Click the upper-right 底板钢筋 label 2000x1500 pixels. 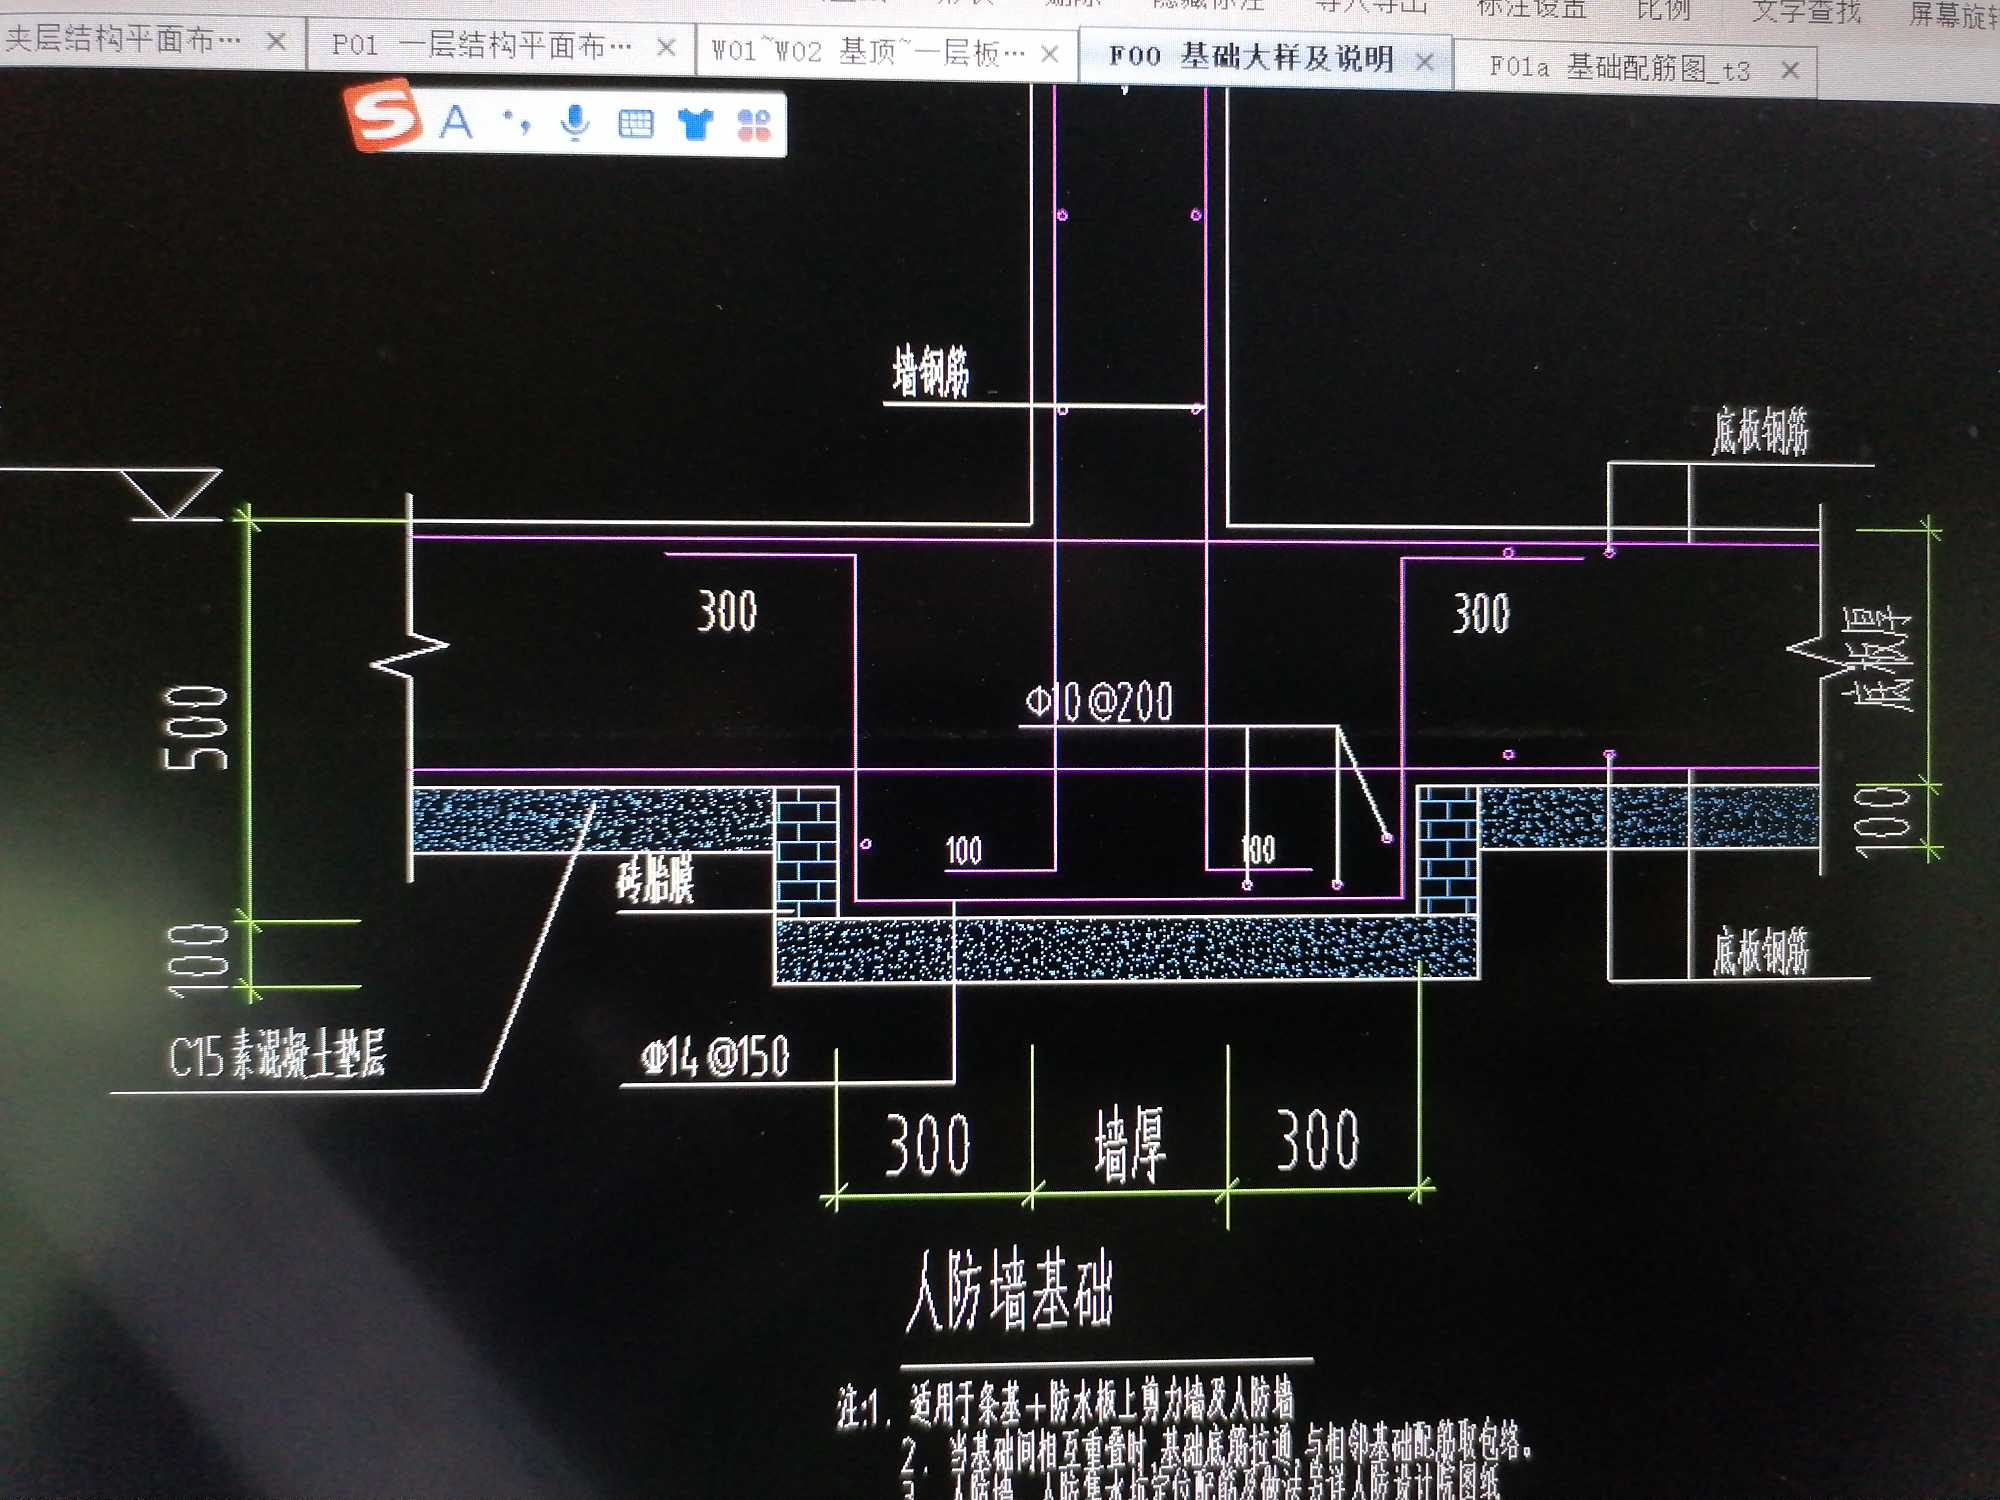pyautogui.click(x=1760, y=431)
